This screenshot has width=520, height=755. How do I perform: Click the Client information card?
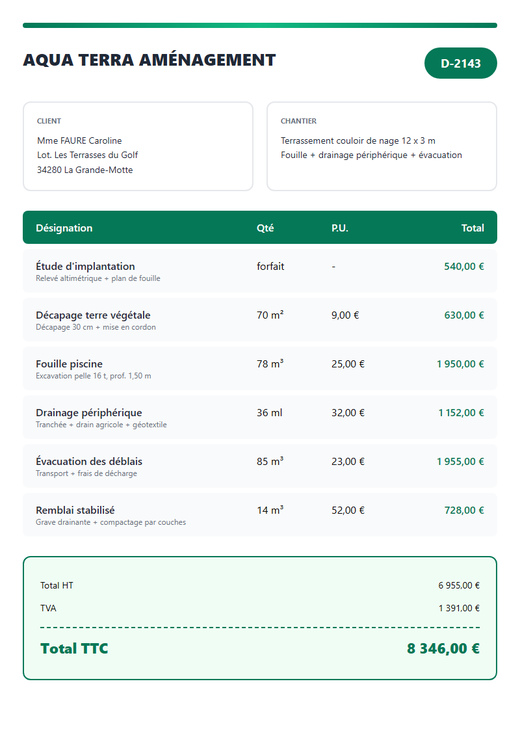tap(138, 146)
